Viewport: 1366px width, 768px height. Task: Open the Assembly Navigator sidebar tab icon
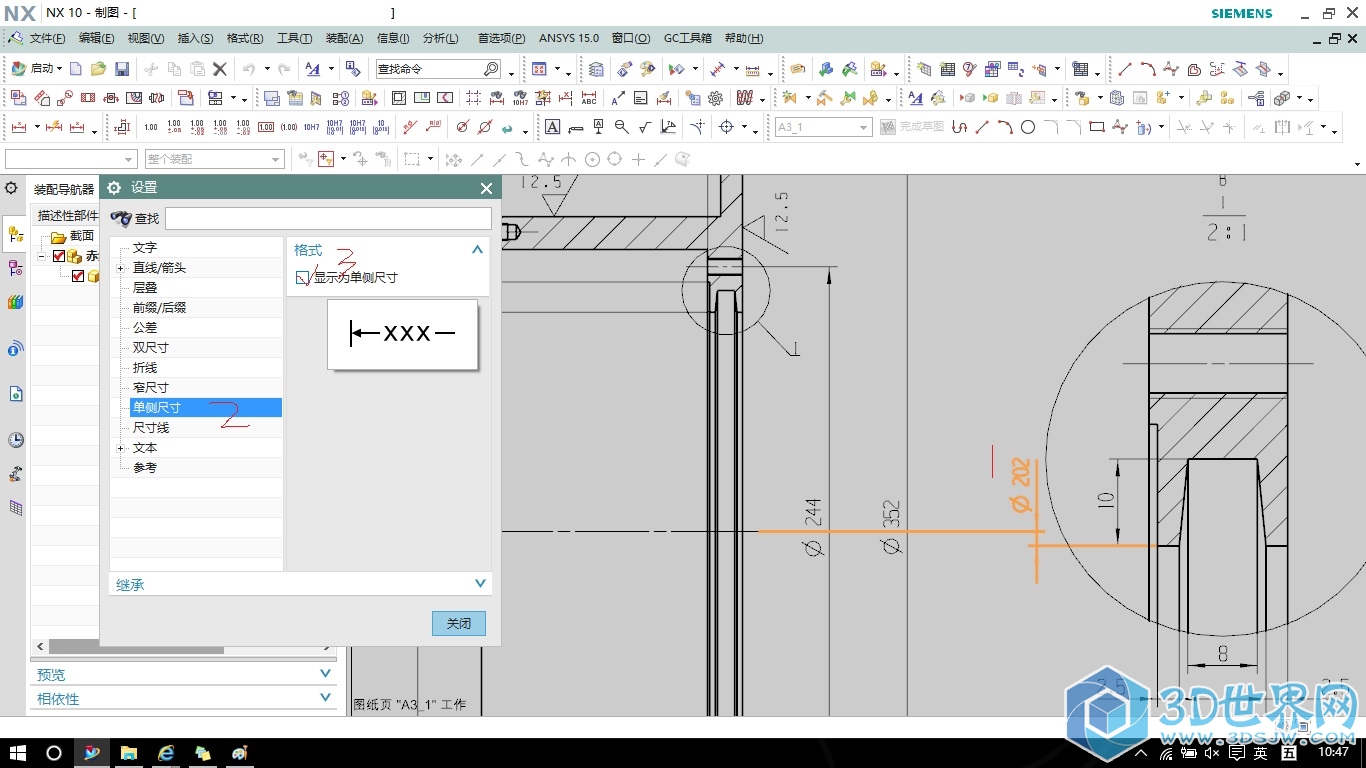[x=15, y=235]
